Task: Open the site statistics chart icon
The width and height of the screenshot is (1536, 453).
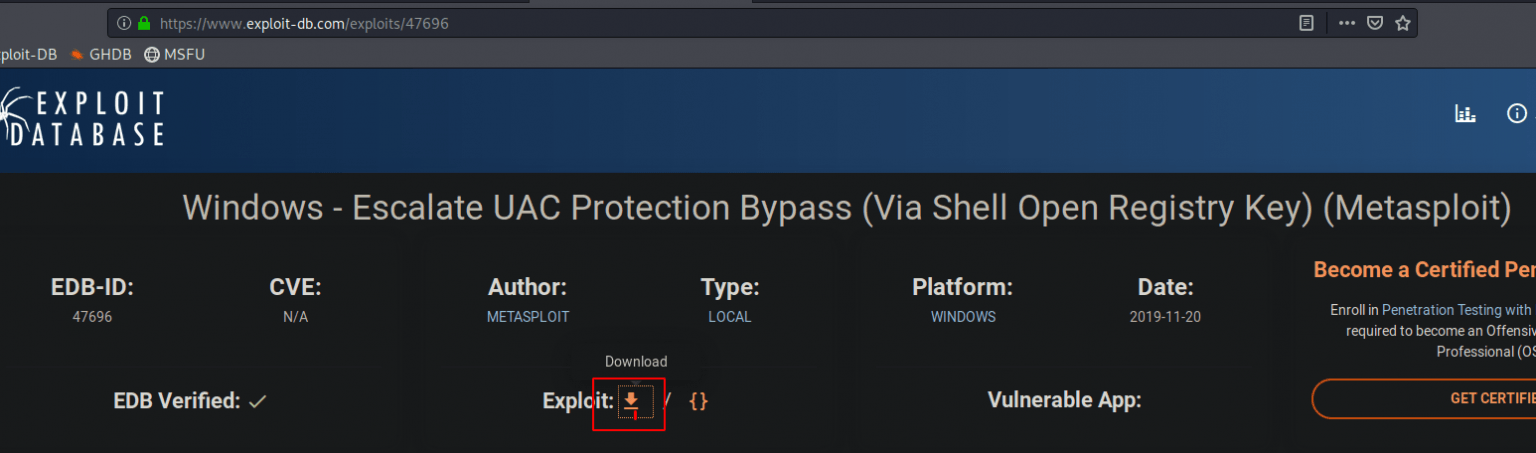Action: 1465,114
